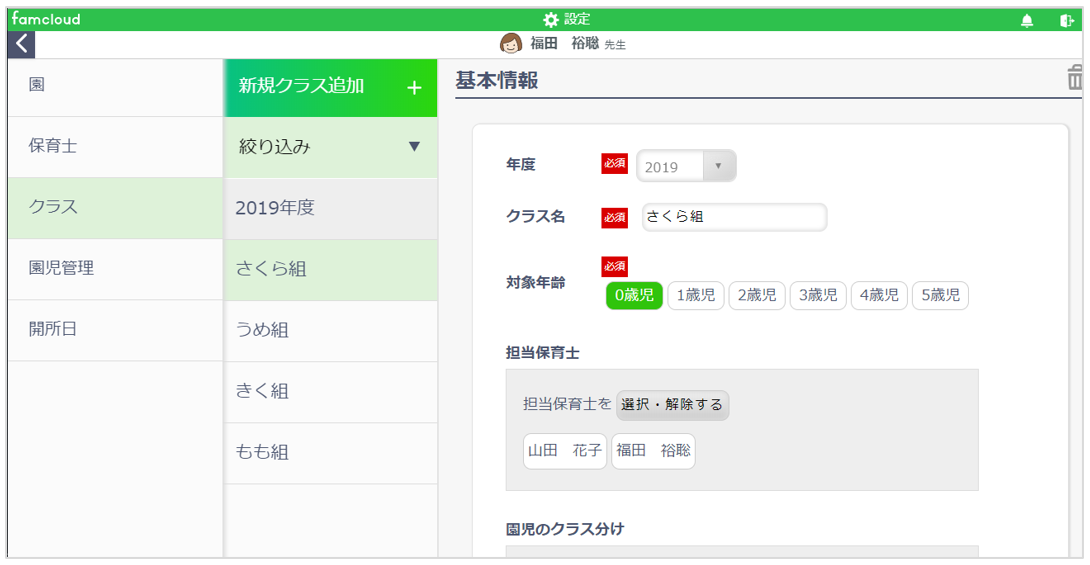Screen dimensions: 1090x565
Task: Click the plus icon to add class
Action: (414, 88)
